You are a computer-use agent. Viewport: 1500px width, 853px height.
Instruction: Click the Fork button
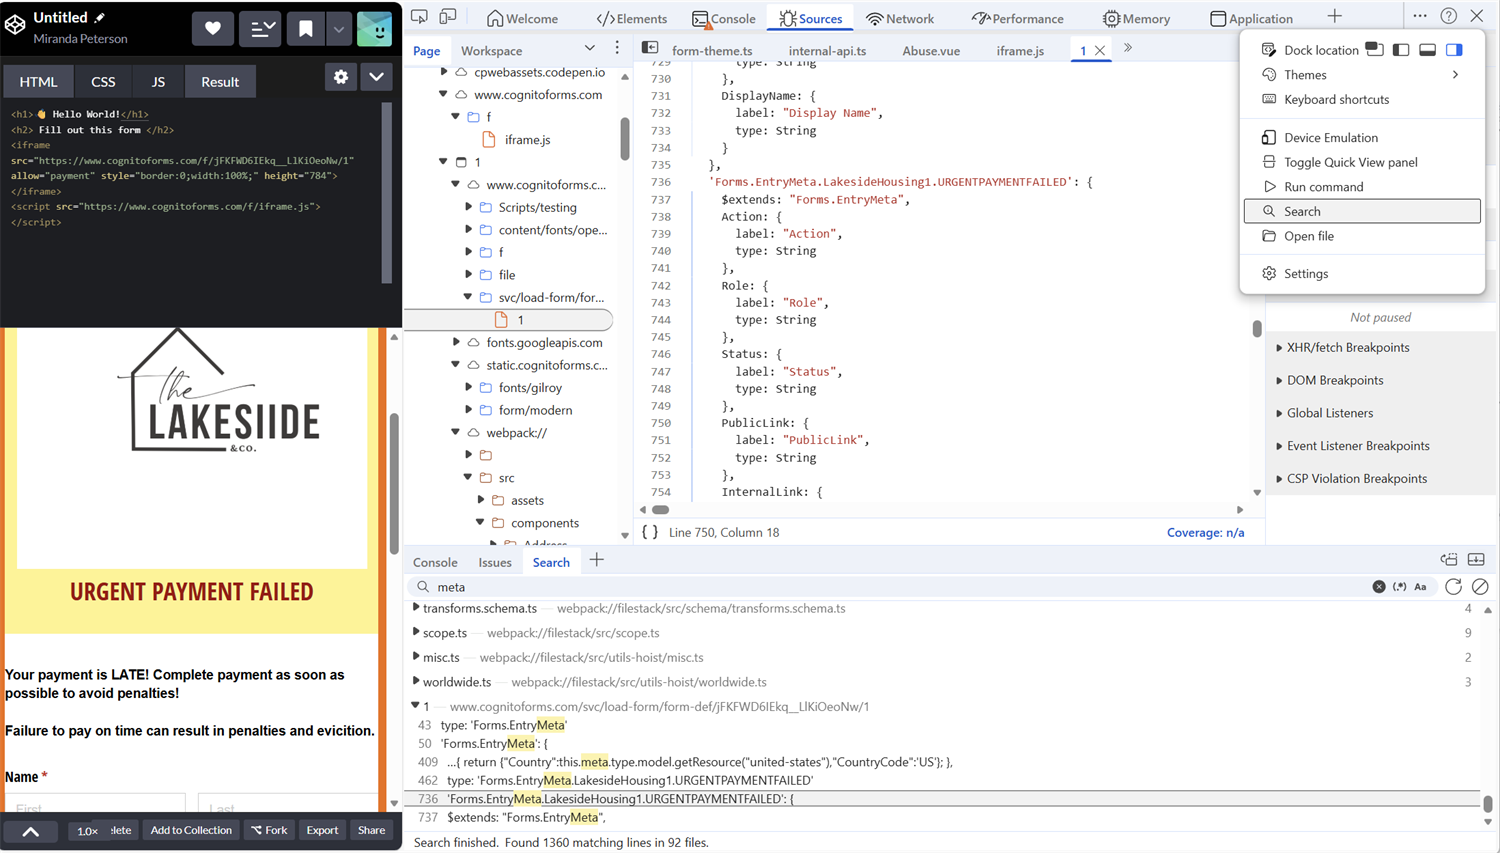(269, 830)
